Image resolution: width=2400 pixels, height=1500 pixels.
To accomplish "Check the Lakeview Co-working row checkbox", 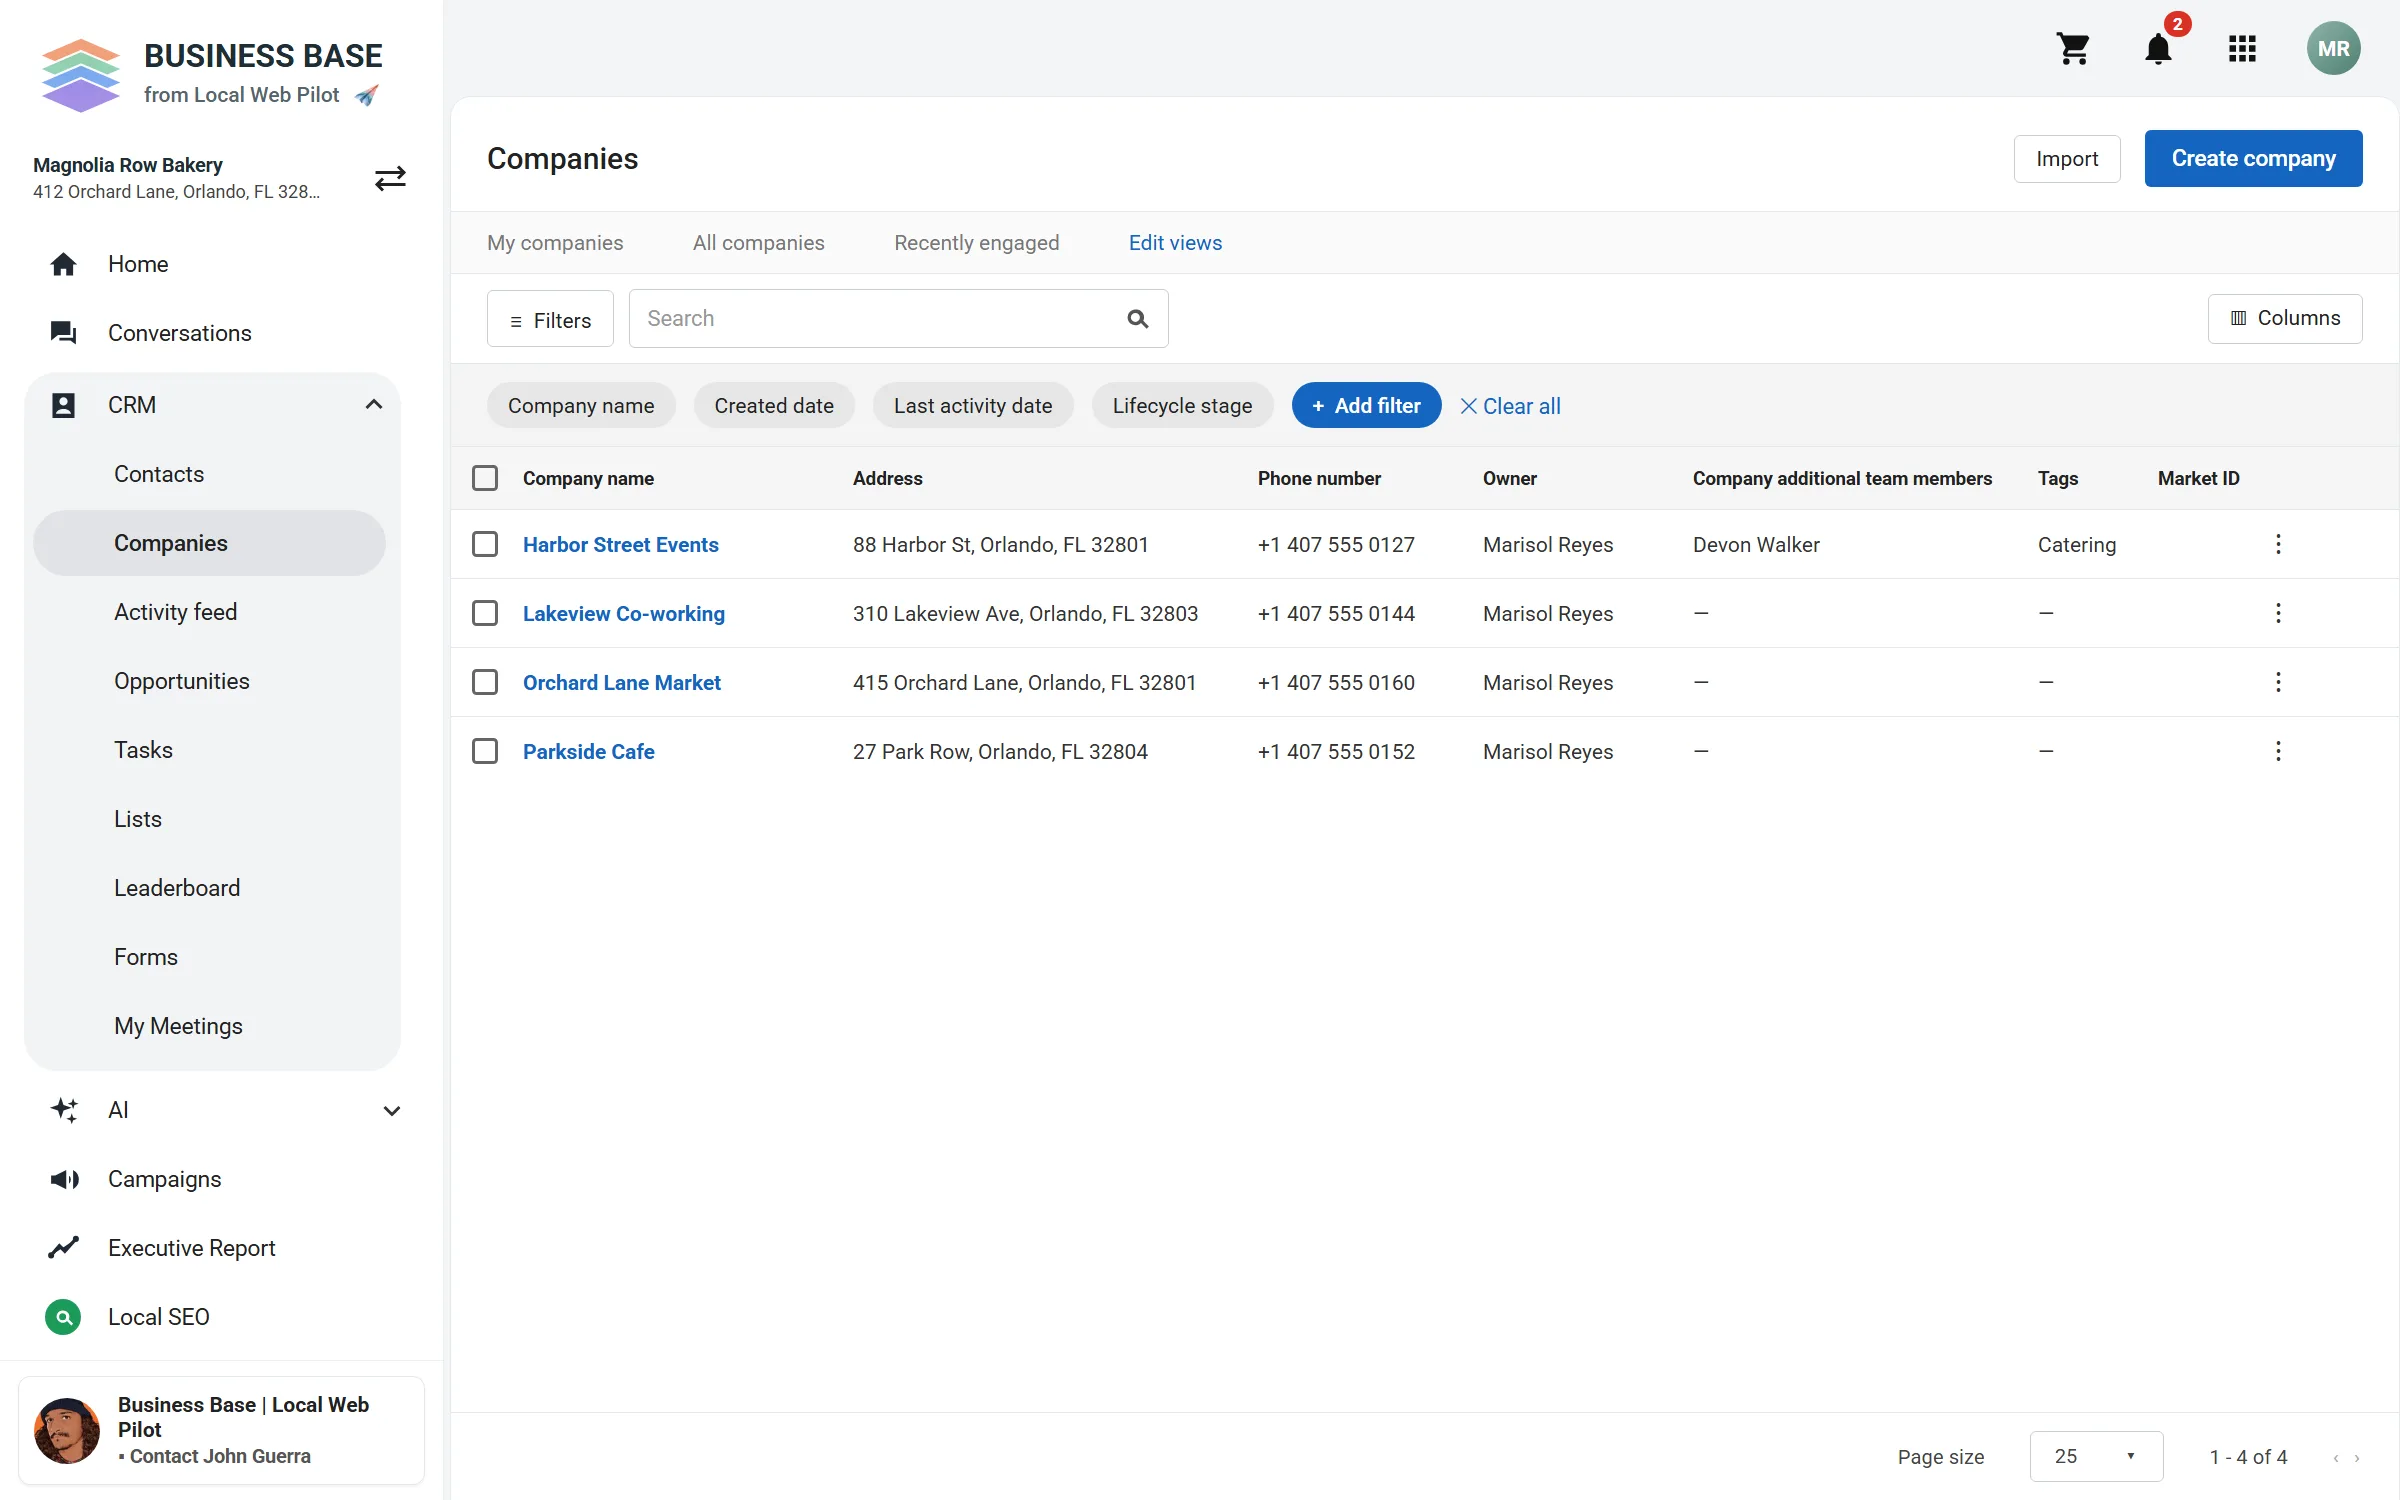I will click(x=485, y=613).
